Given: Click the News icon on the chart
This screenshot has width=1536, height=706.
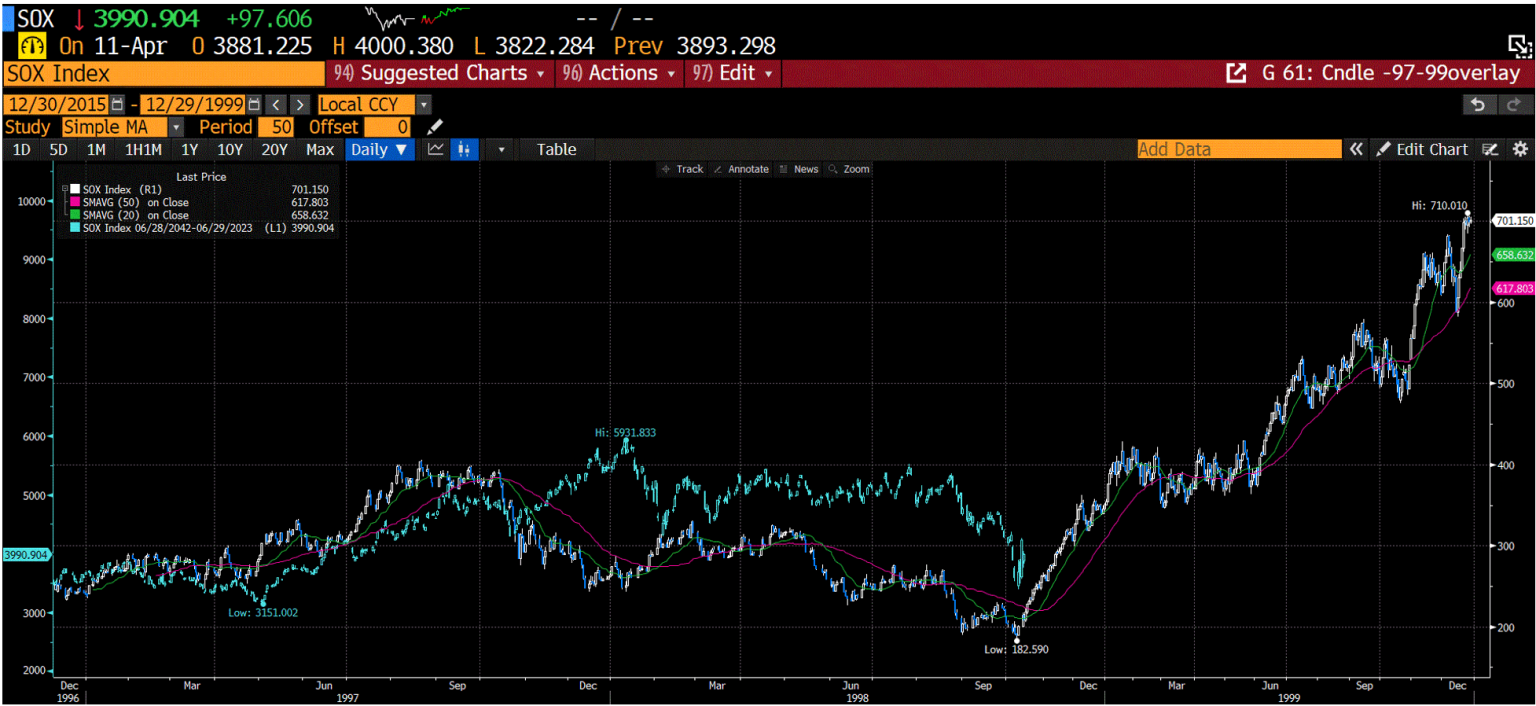Looking at the screenshot, I should point(800,169).
